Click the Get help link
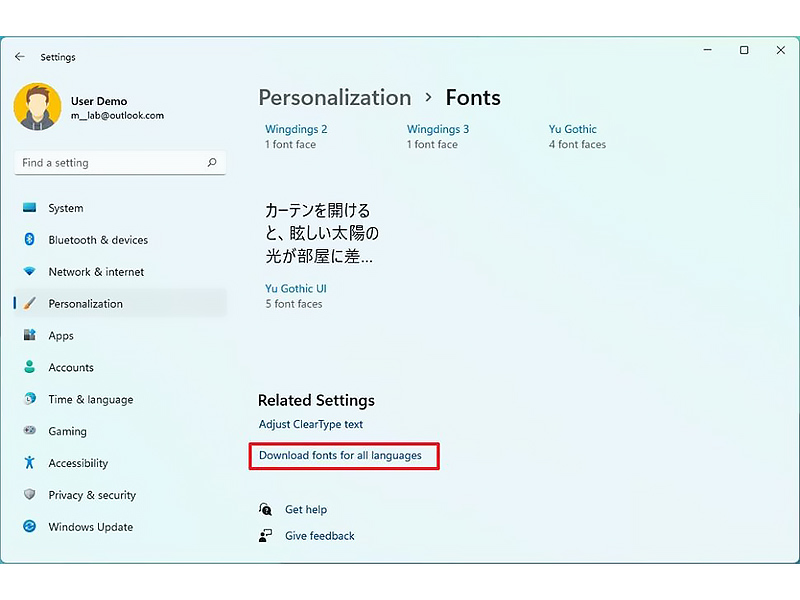This screenshot has width=800, height=600. coord(306,509)
